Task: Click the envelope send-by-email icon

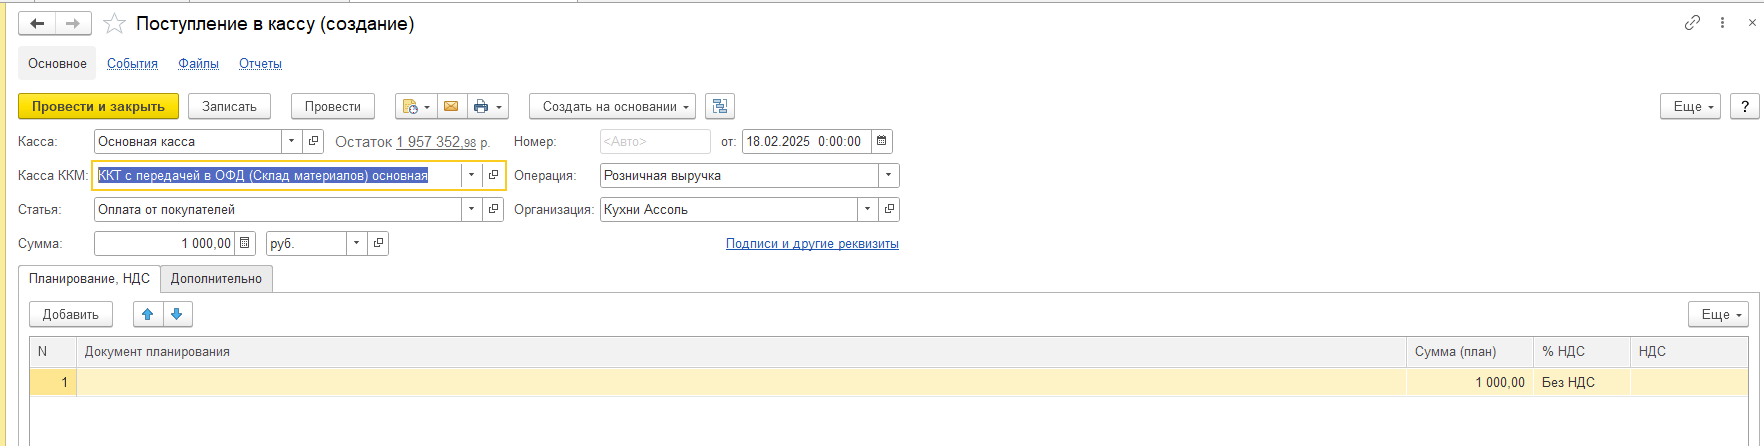Action: point(451,106)
